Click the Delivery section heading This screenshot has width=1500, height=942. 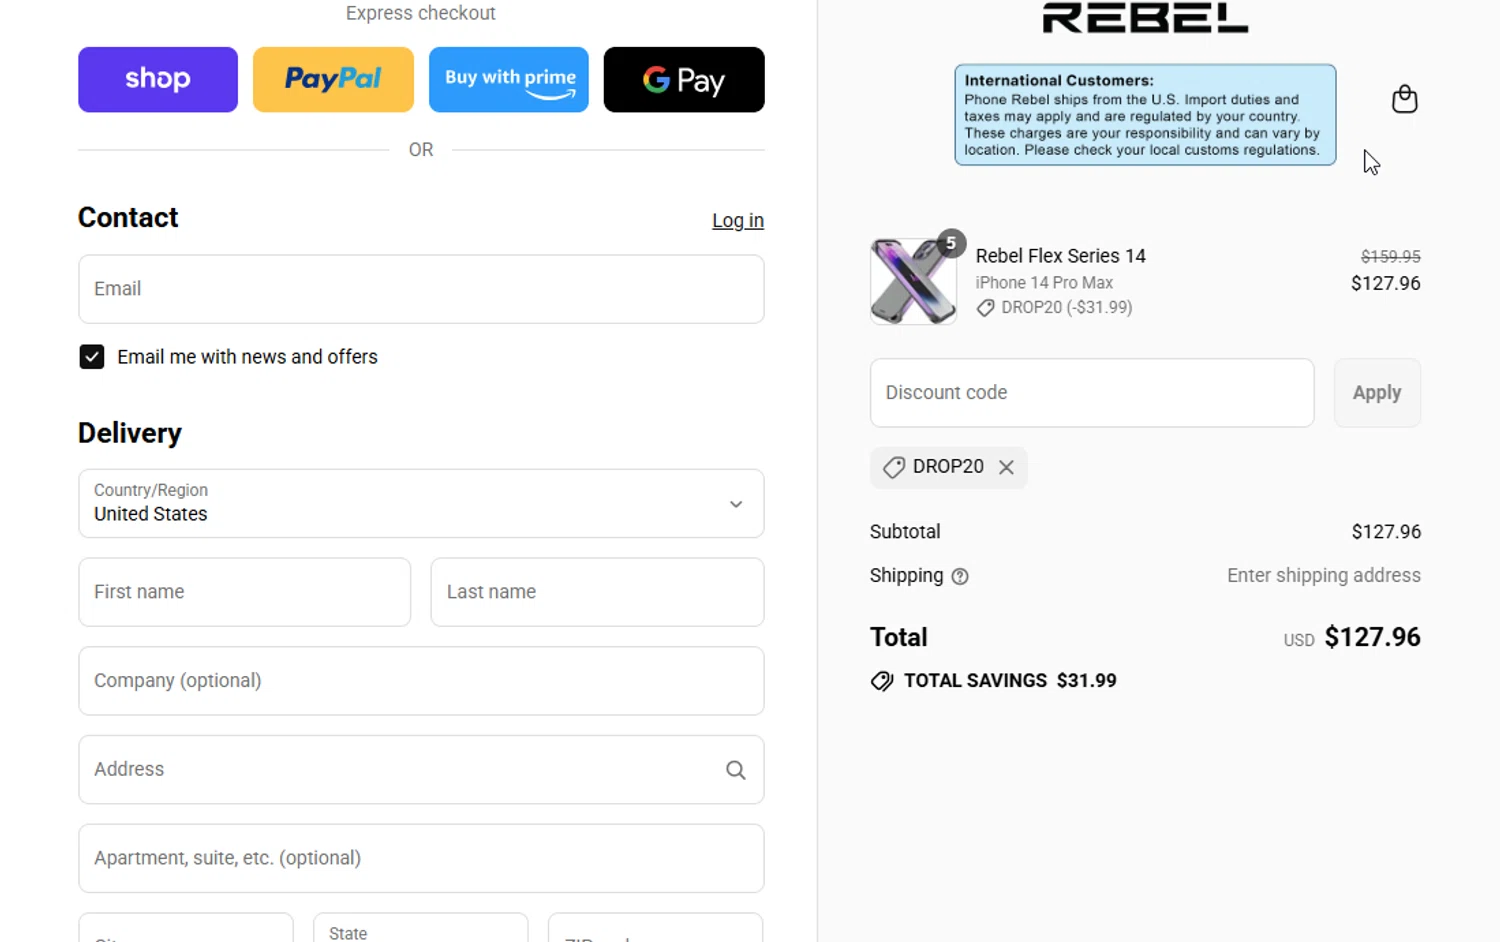[130, 433]
